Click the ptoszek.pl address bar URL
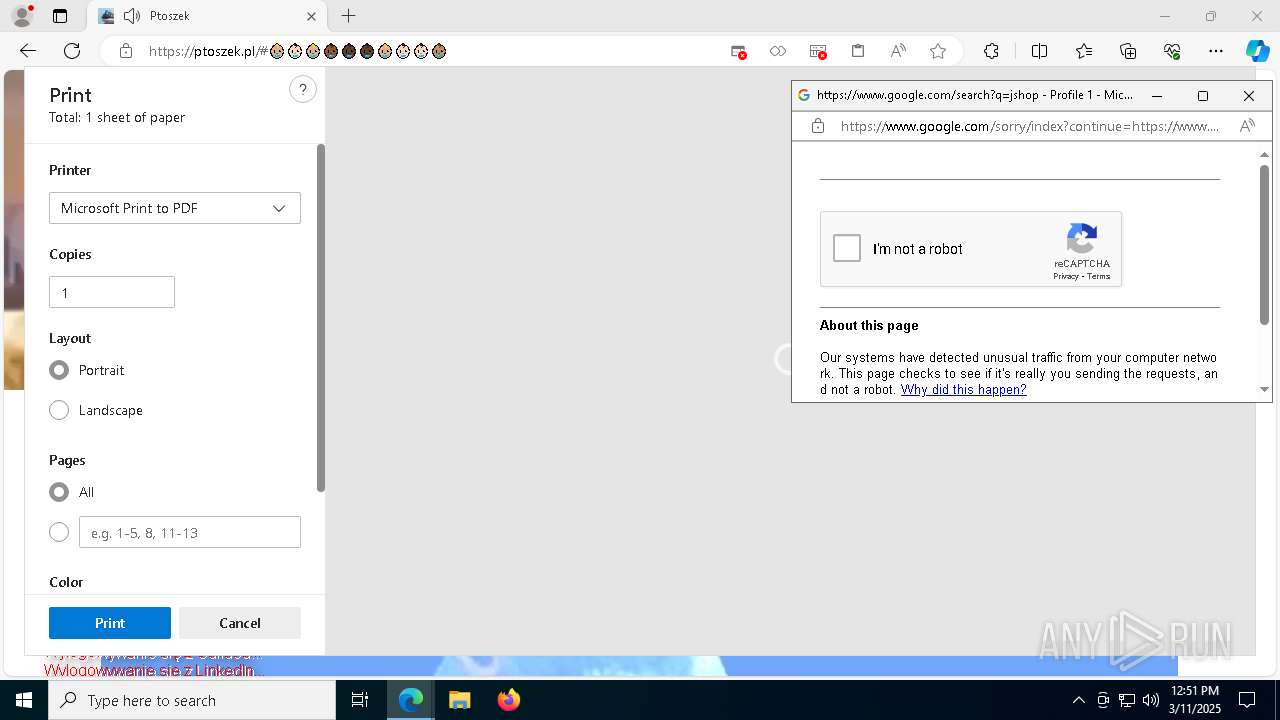The height and width of the screenshot is (720, 1280). pyautogui.click(x=297, y=51)
